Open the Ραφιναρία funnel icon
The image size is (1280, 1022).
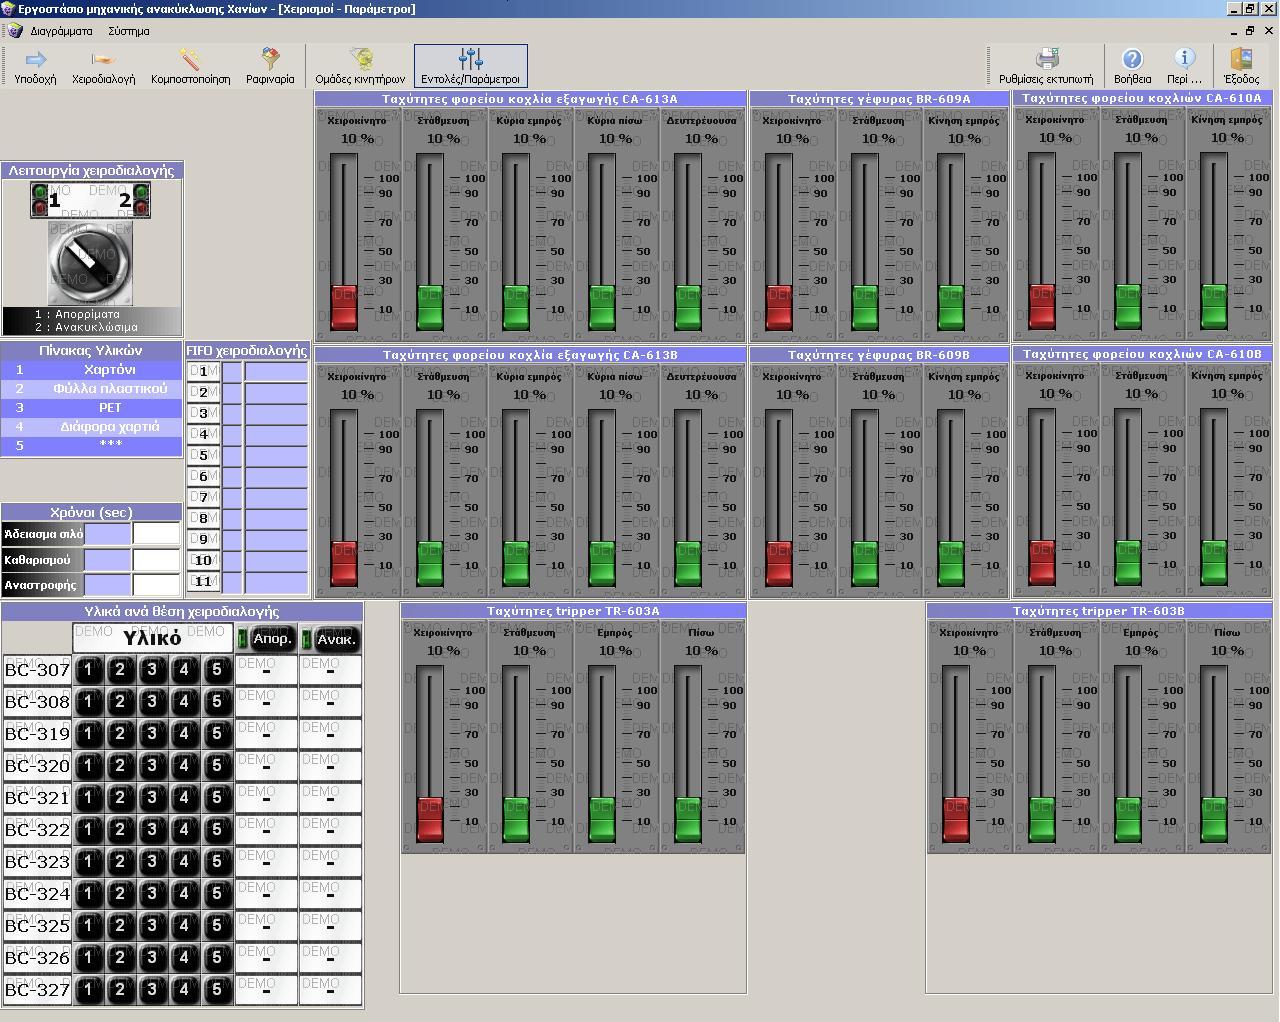(270, 66)
